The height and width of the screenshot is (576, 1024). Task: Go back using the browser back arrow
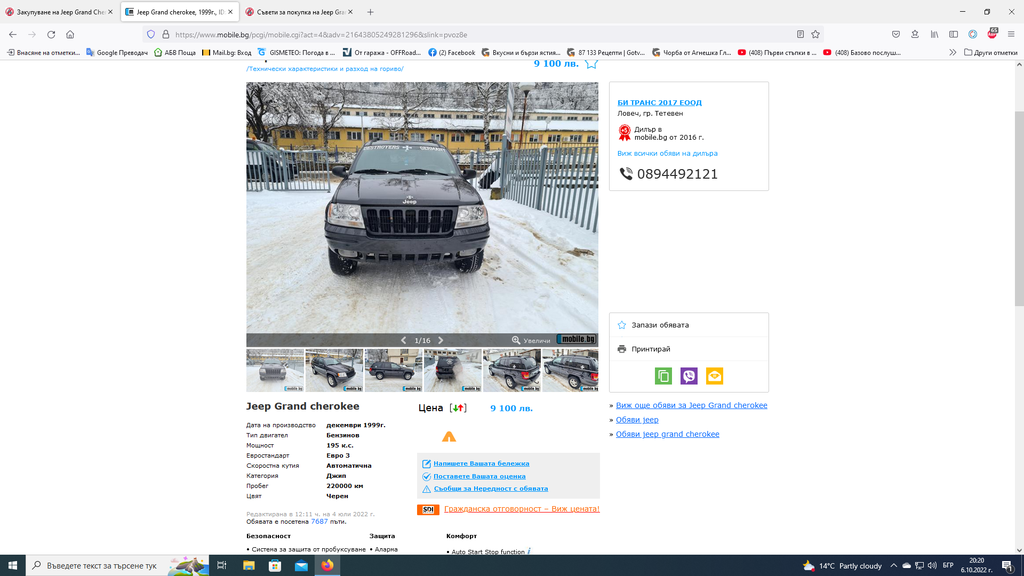pyautogui.click(x=13, y=35)
